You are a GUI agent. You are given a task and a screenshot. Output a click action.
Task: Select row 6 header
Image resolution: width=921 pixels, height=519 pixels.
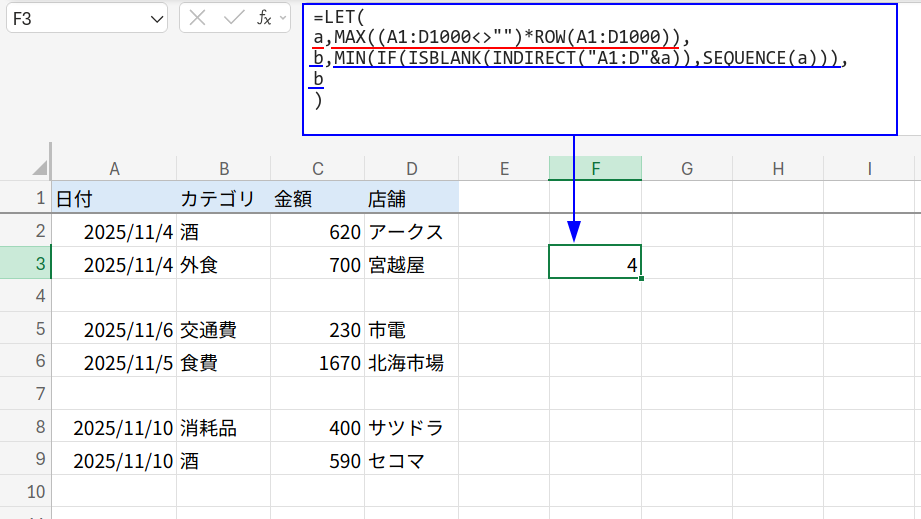(26, 360)
